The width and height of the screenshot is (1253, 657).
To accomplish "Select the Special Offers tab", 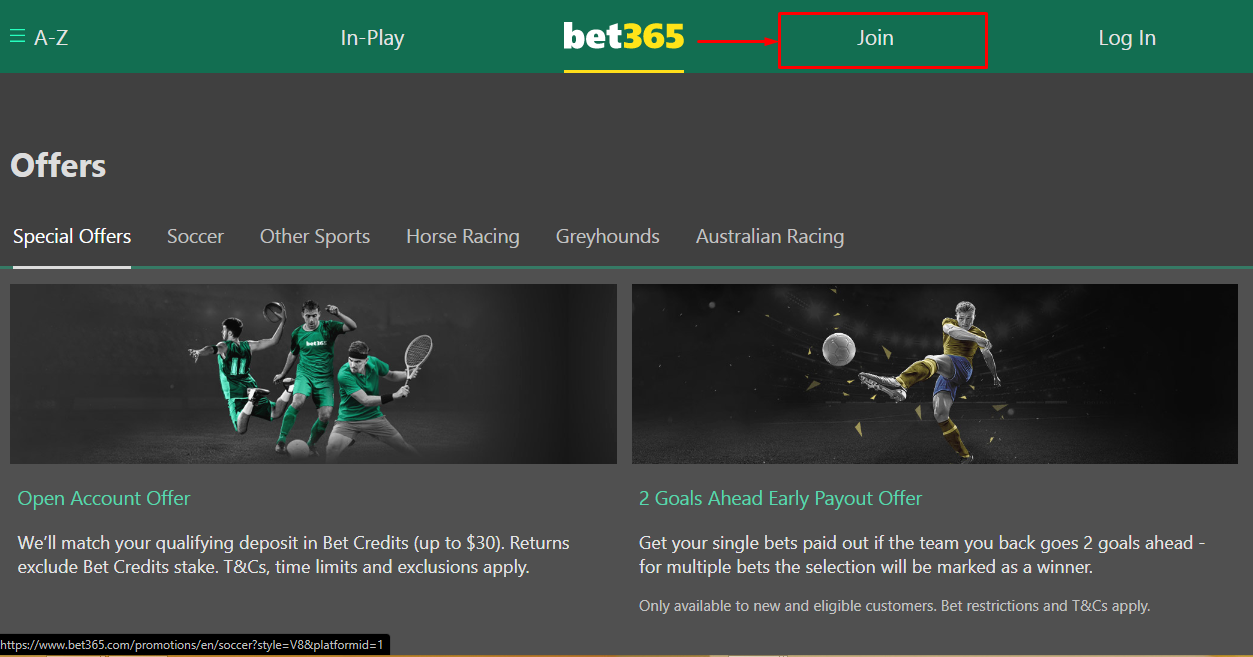I will pyautogui.click(x=72, y=237).
